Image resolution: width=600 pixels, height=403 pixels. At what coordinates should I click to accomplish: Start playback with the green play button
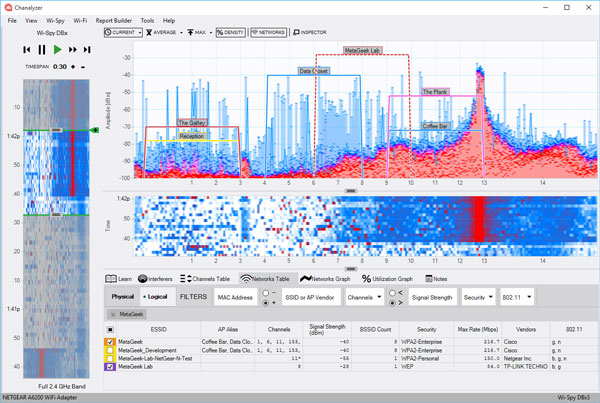coord(57,49)
